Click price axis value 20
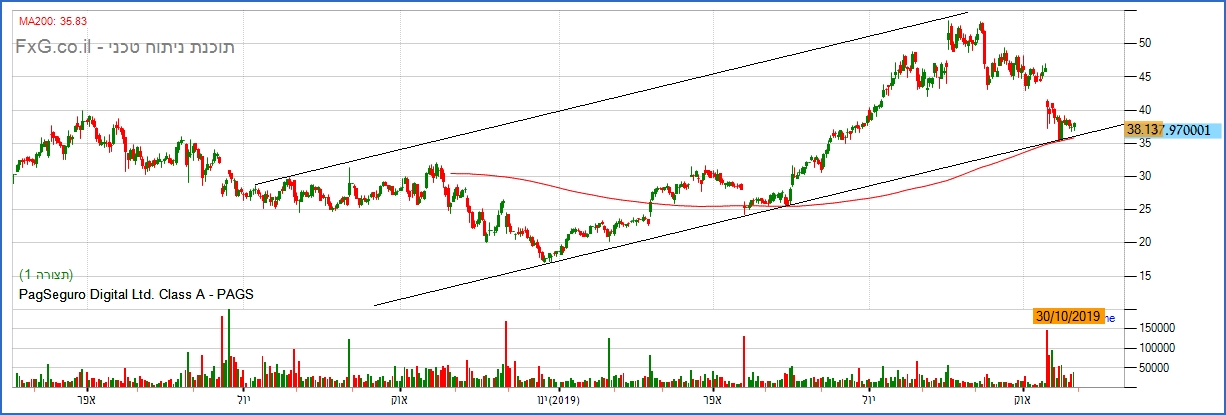The width and height of the screenshot is (1226, 415). (x=1143, y=242)
